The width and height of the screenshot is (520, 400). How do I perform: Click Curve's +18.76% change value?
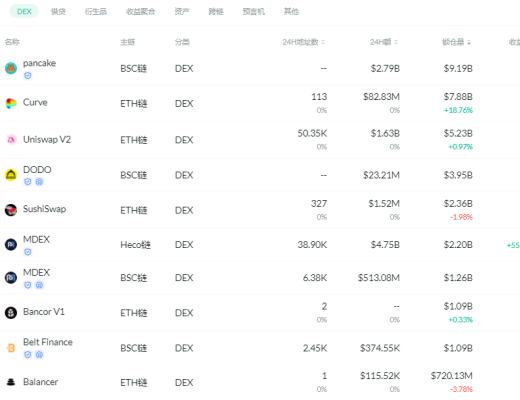458,110
